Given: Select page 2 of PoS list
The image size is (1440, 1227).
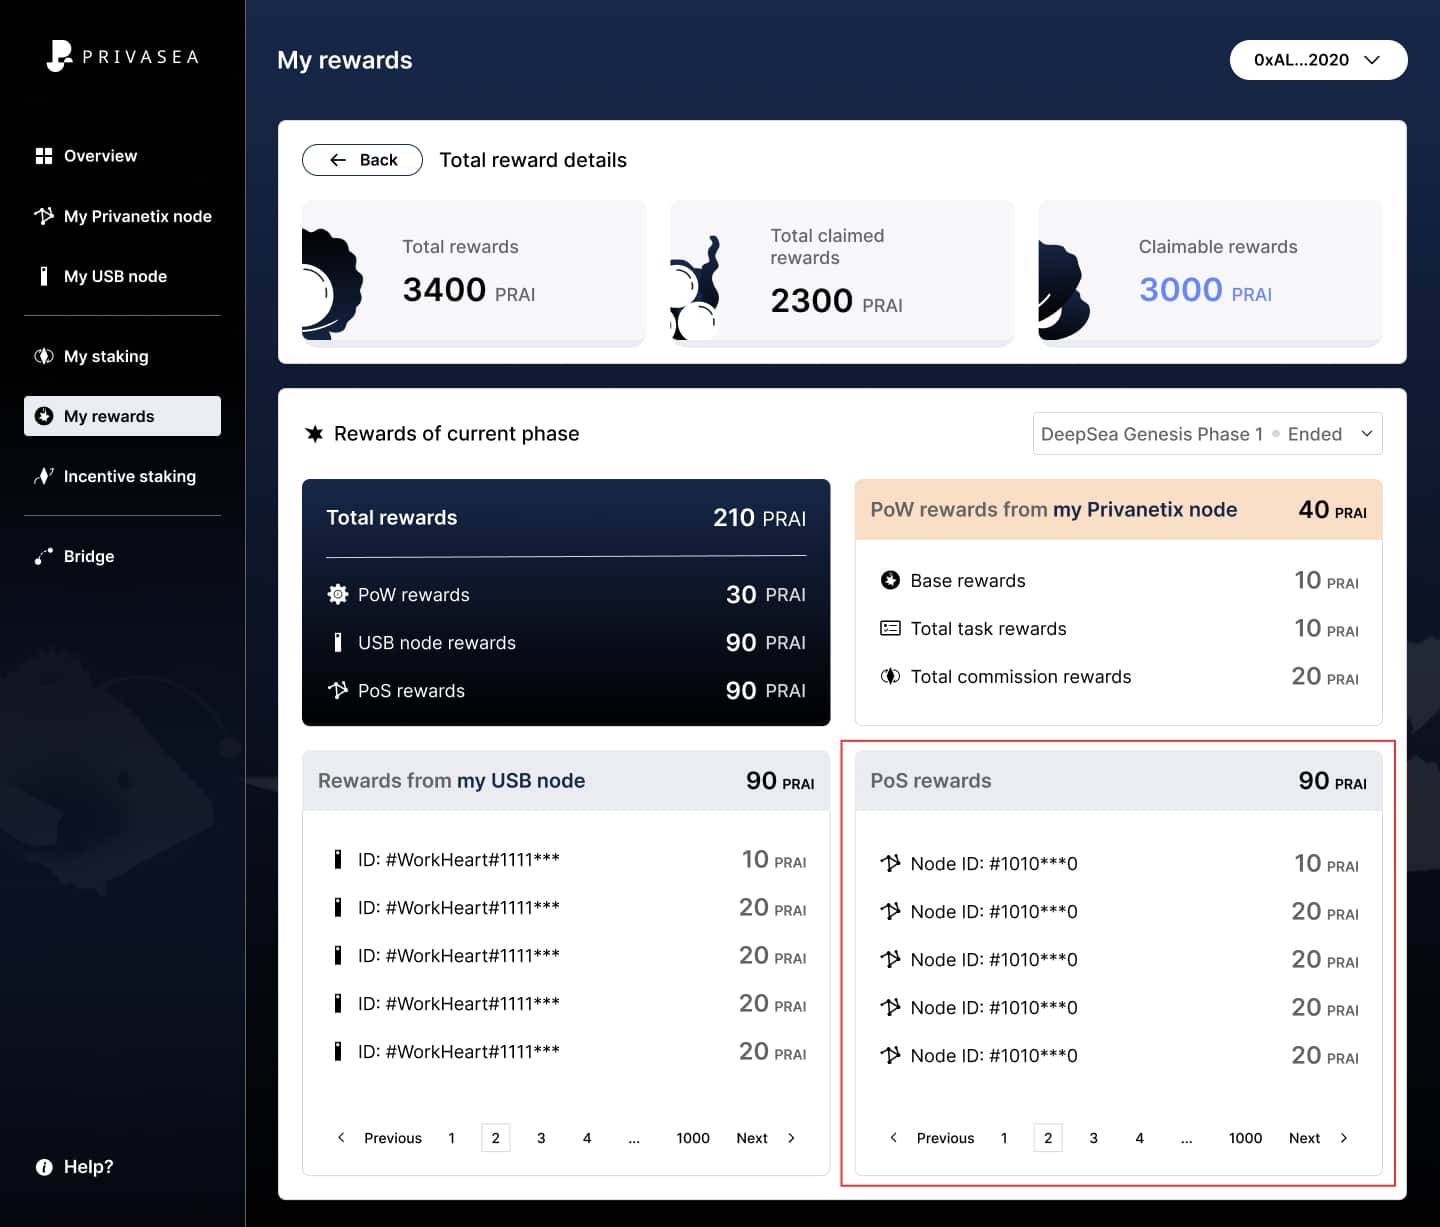Looking at the screenshot, I should (1048, 1138).
